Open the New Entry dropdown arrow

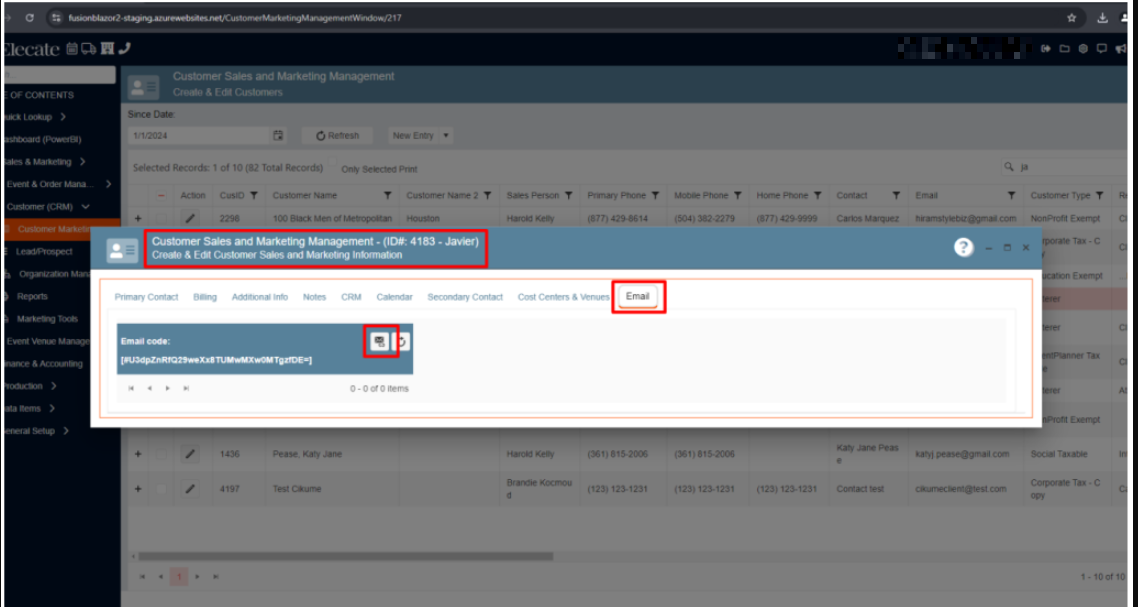[445, 135]
